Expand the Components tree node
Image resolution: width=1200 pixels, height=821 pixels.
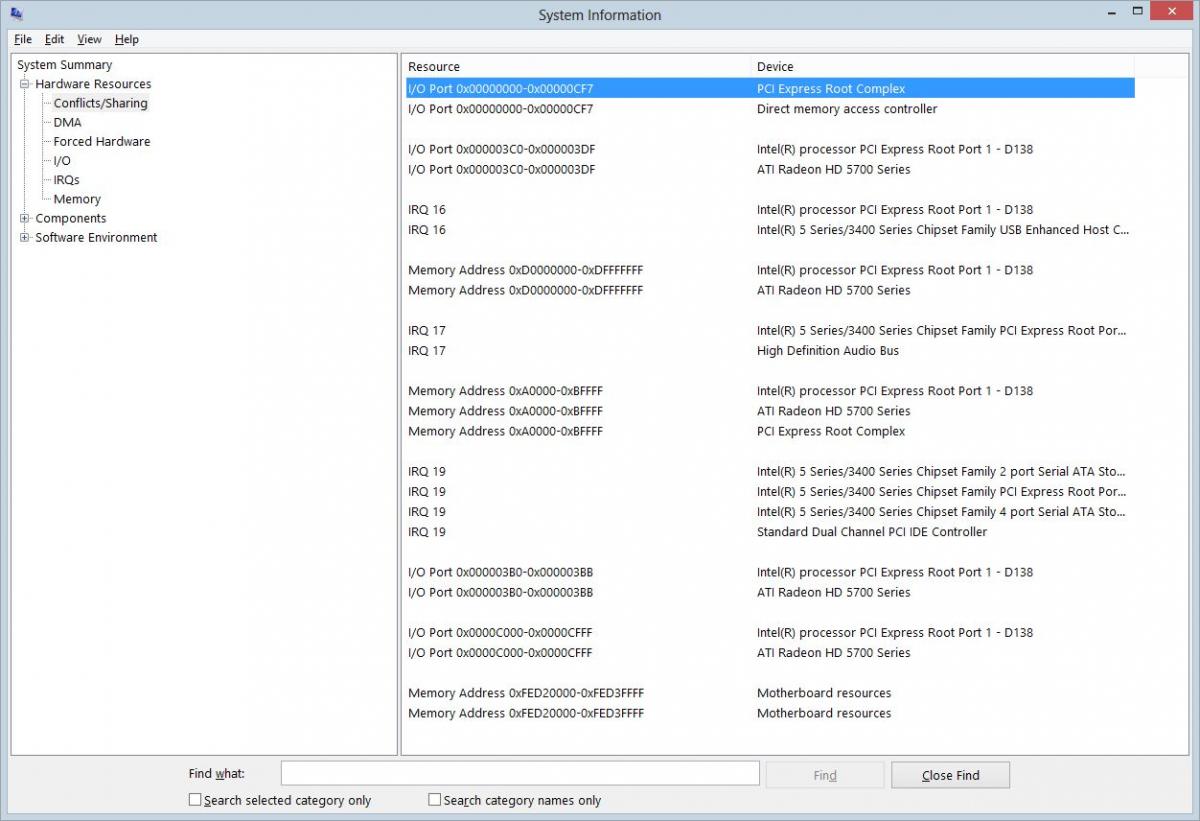(25, 218)
